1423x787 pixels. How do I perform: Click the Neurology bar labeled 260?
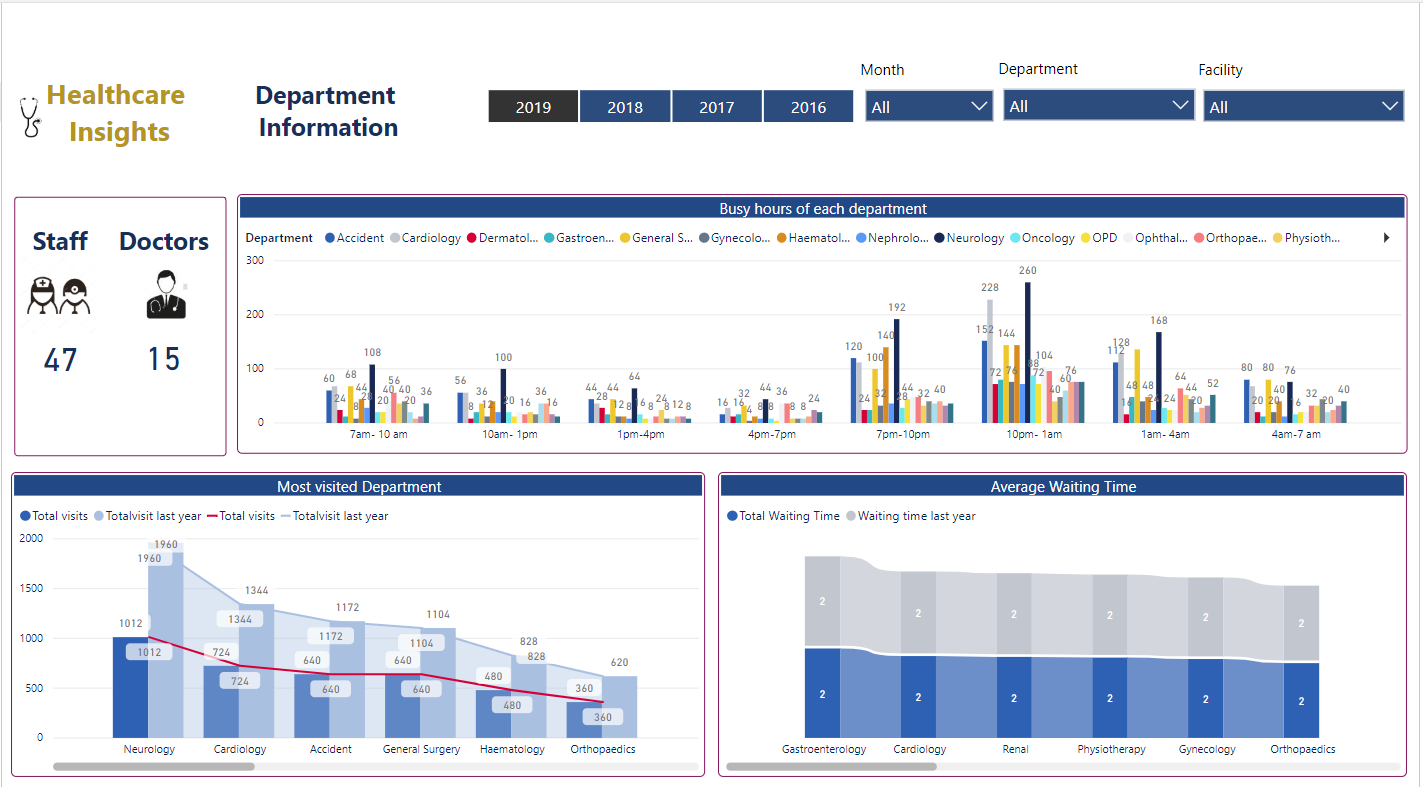click(1027, 352)
